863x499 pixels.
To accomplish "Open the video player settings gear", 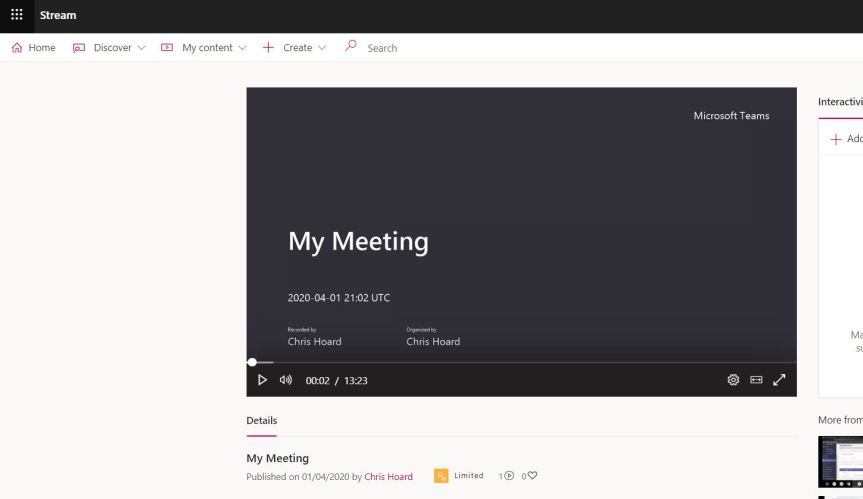I will [x=733, y=380].
